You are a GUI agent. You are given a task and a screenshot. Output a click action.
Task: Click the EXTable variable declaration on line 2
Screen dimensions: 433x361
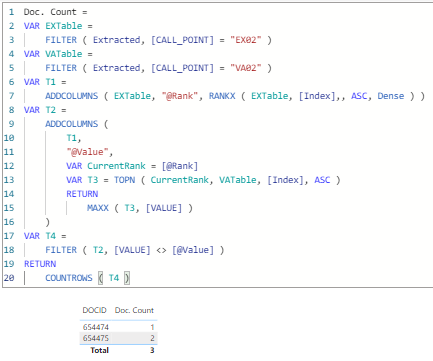click(x=64, y=26)
